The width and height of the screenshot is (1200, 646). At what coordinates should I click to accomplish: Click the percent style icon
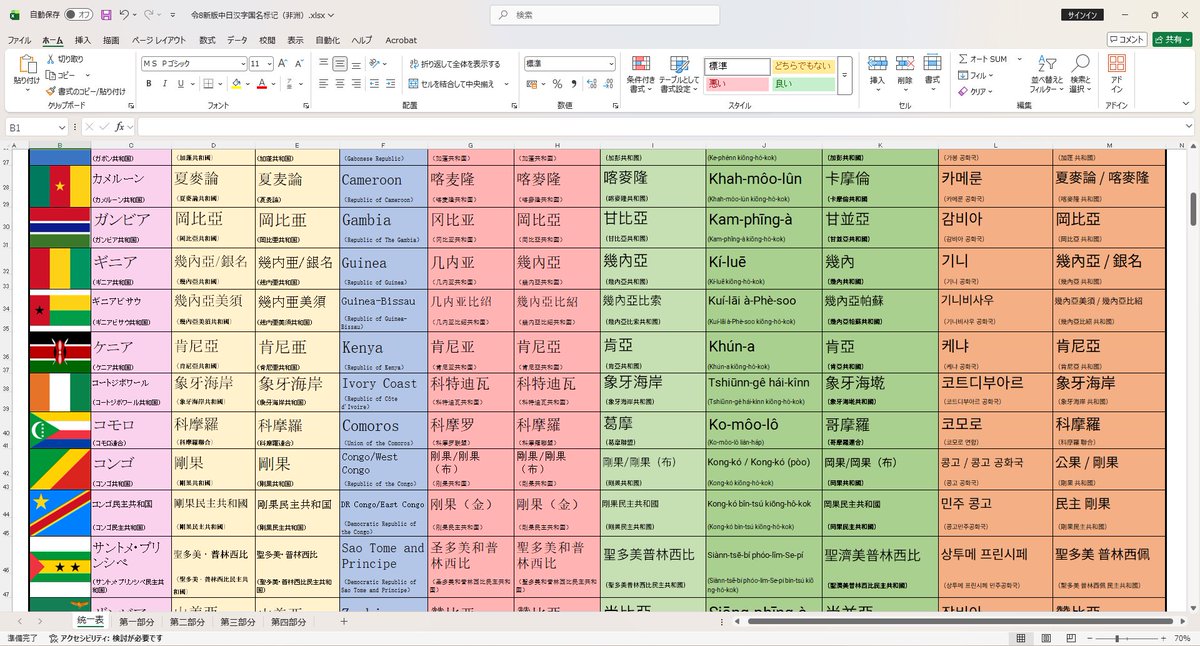[557, 84]
